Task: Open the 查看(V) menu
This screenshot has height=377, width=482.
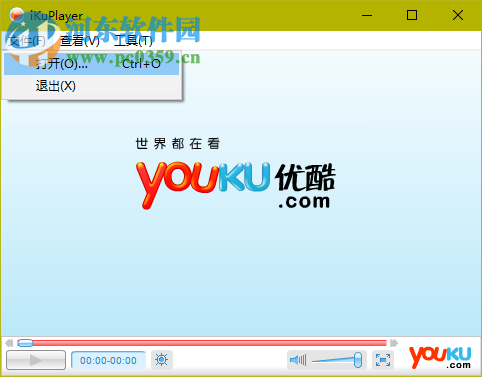Action: 80,41
